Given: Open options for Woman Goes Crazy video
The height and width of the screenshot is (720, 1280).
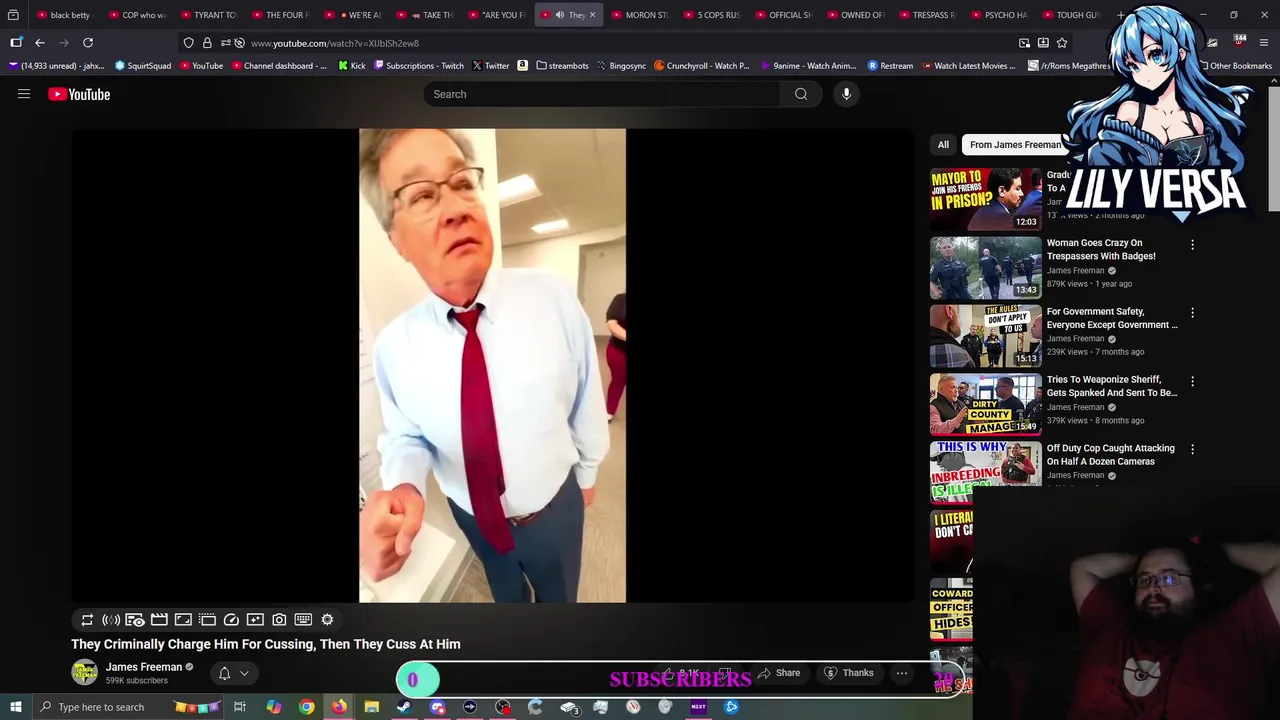Looking at the screenshot, I should click(1192, 245).
